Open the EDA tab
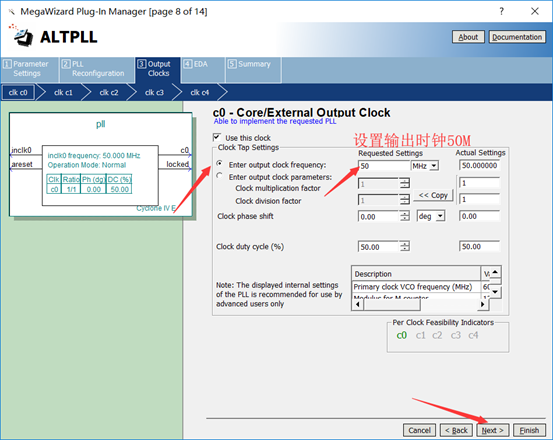Screen dimensions: 553x440 point(203,69)
